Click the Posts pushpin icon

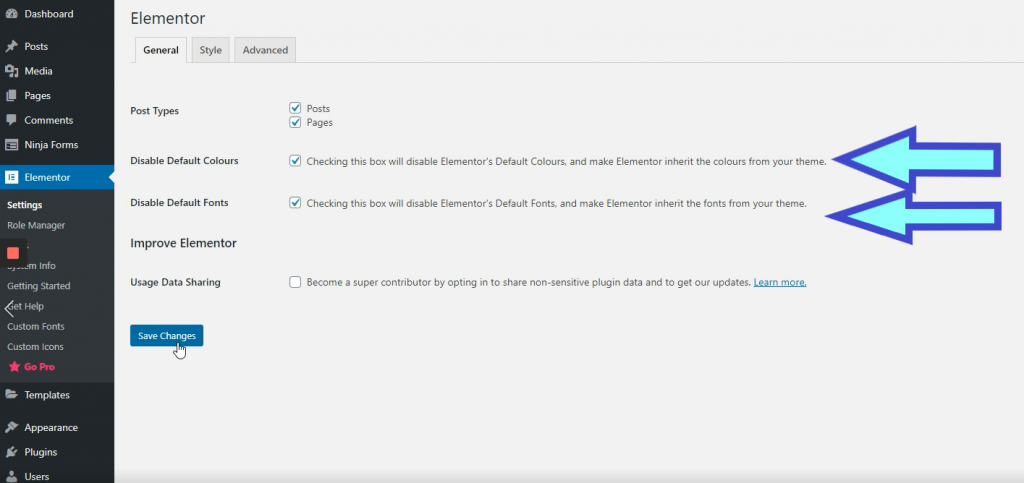pos(11,46)
